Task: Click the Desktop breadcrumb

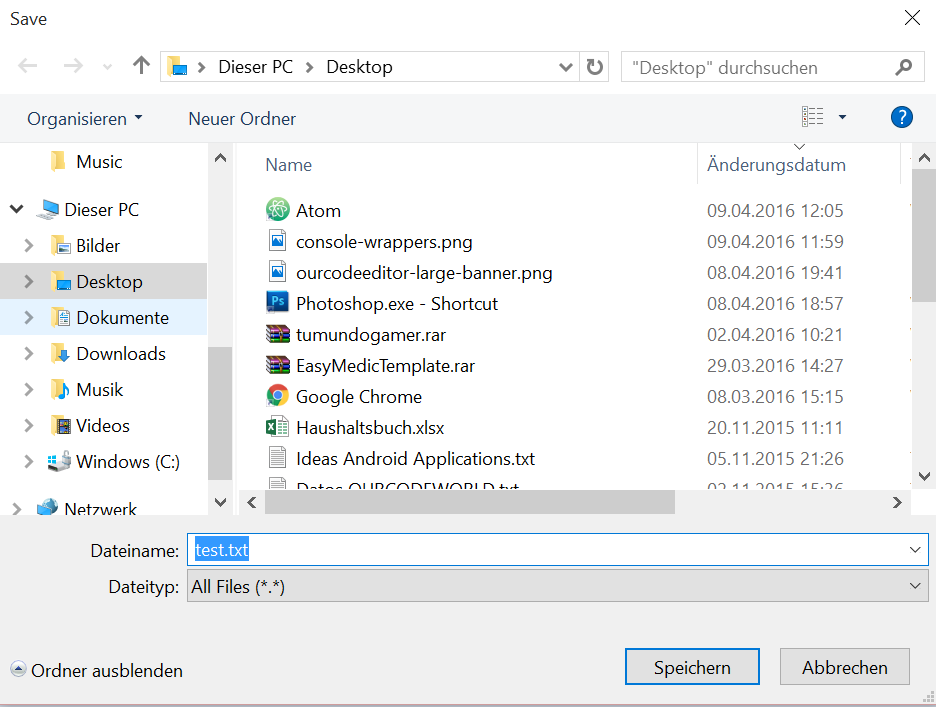Action: pyautogui.click(x=359, y=67)
